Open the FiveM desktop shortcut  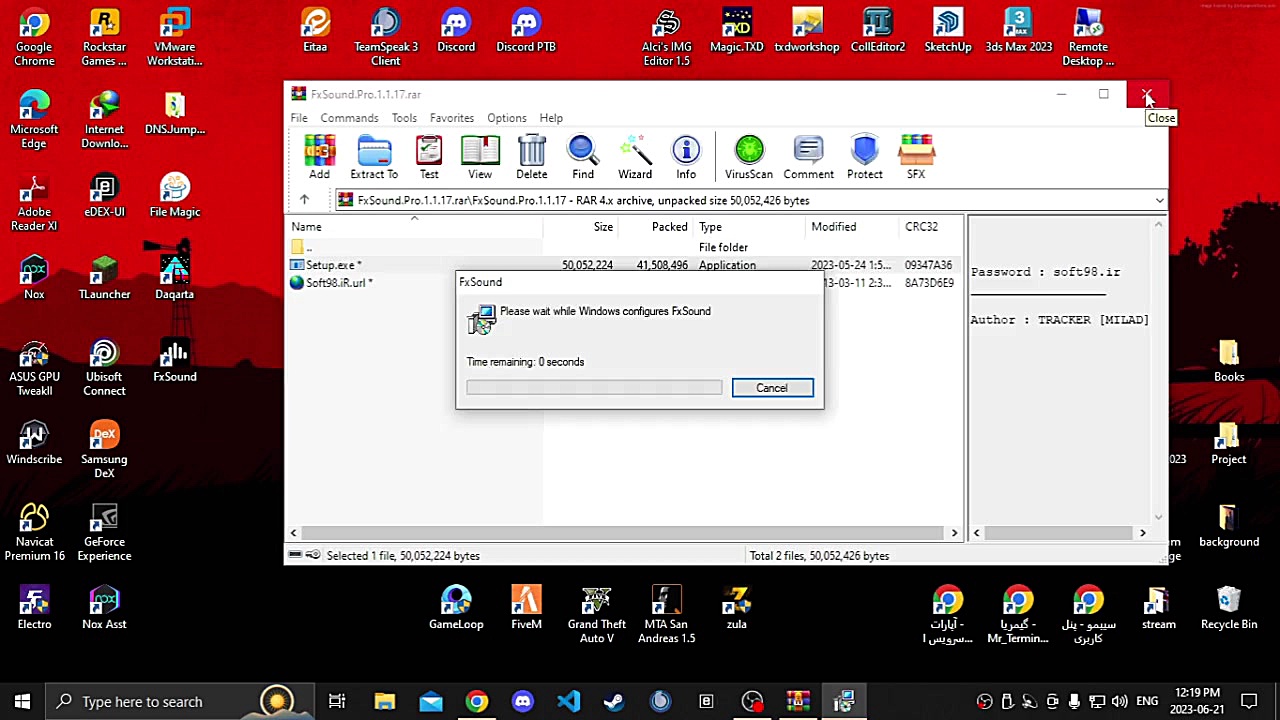click(526, 608)
